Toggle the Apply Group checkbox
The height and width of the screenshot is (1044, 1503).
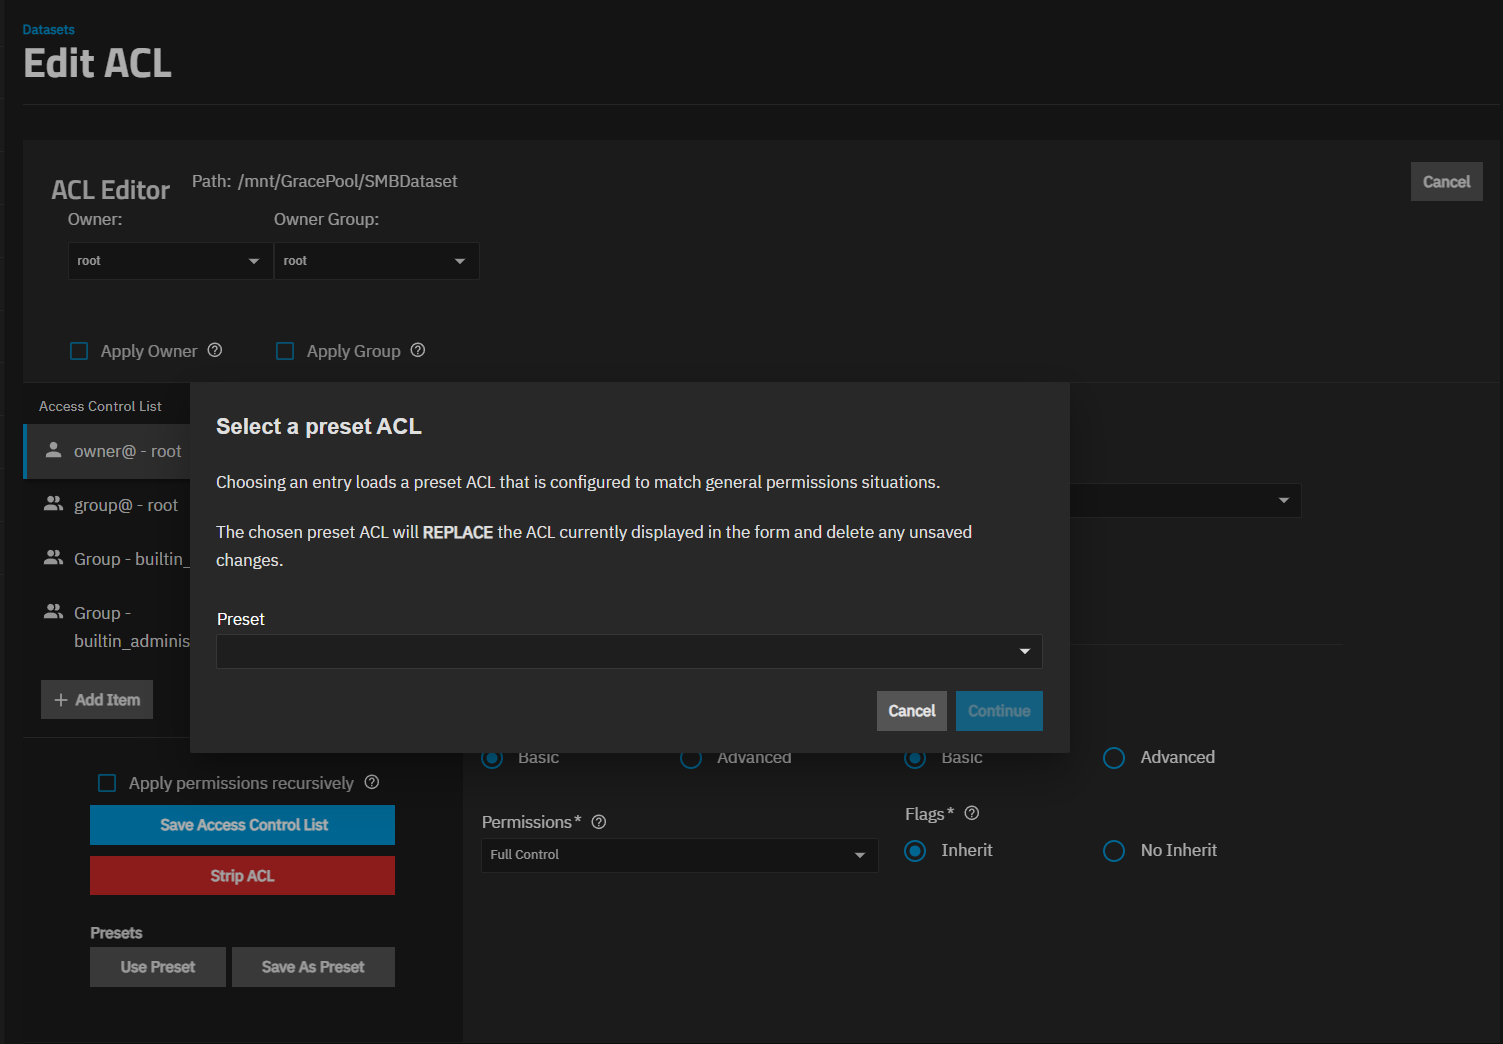pyautogui.click(x=285, y=351)
